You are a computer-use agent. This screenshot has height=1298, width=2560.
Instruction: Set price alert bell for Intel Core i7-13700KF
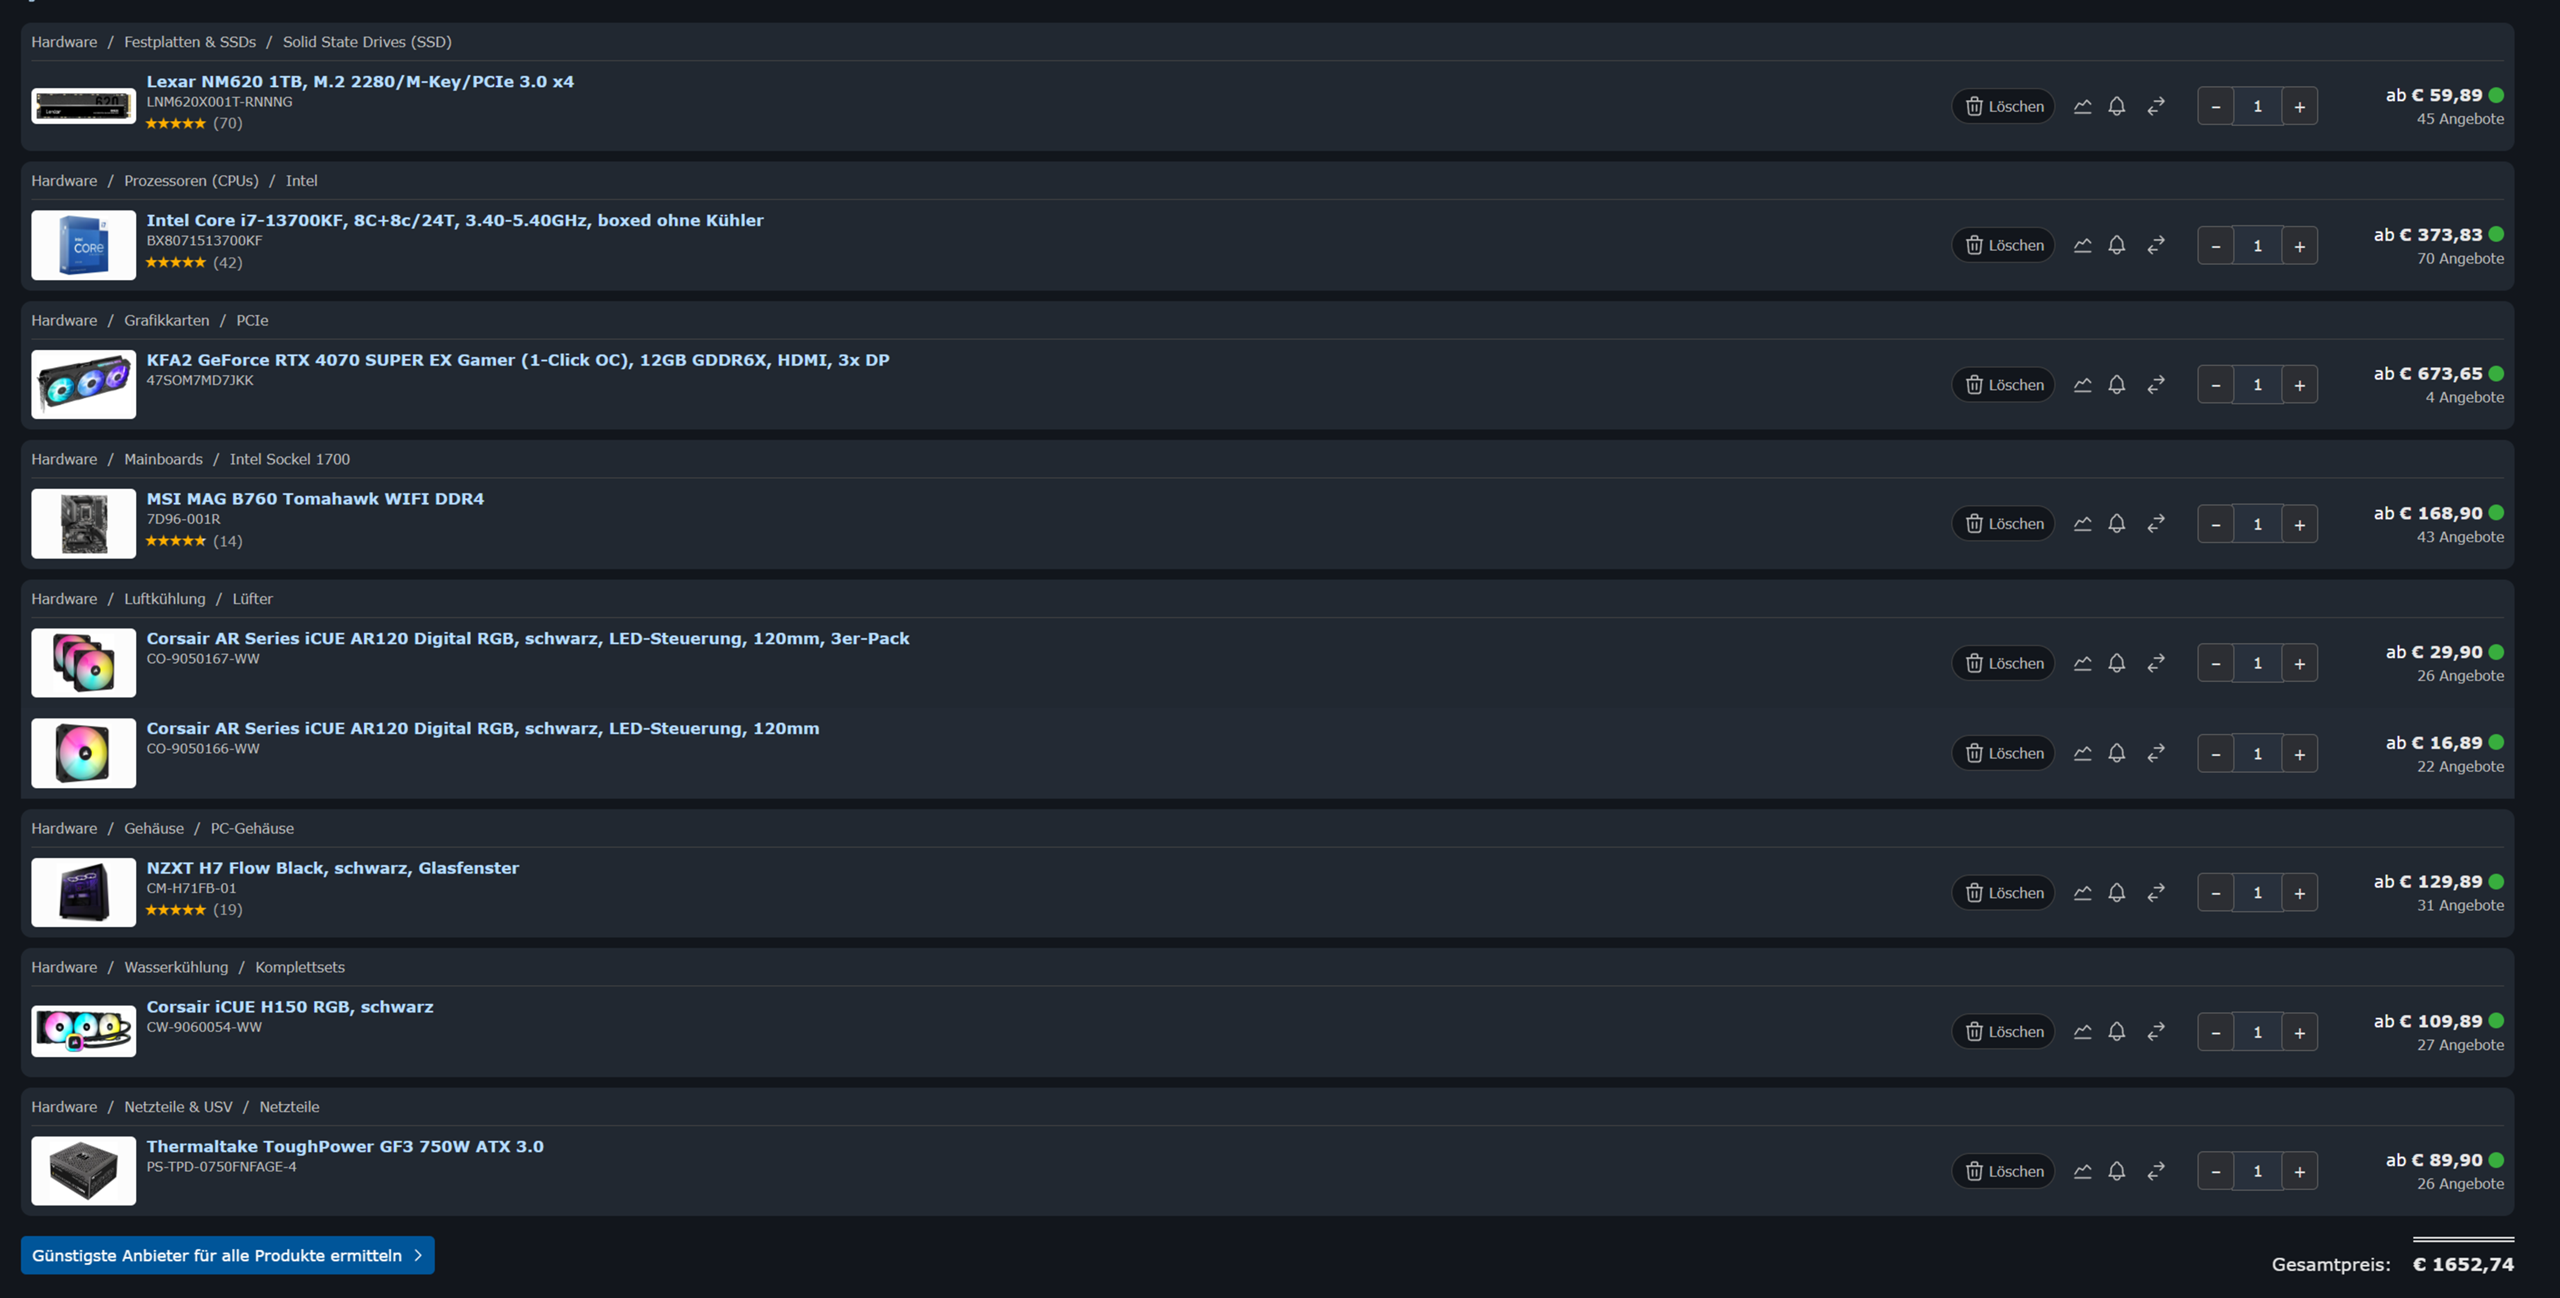point(2117,245)
